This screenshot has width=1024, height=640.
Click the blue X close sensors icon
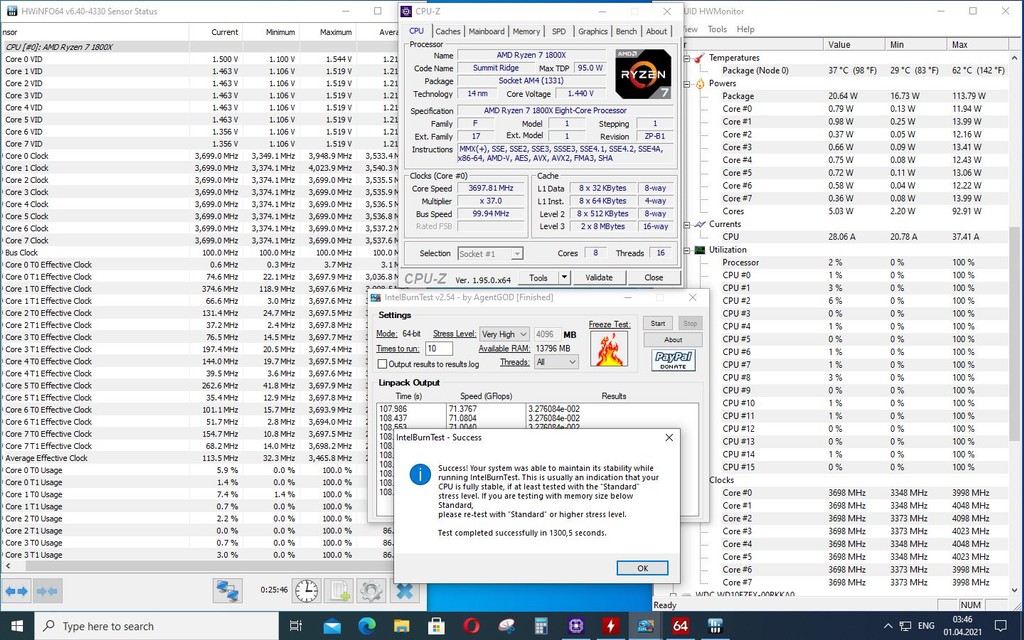point(405,590)
